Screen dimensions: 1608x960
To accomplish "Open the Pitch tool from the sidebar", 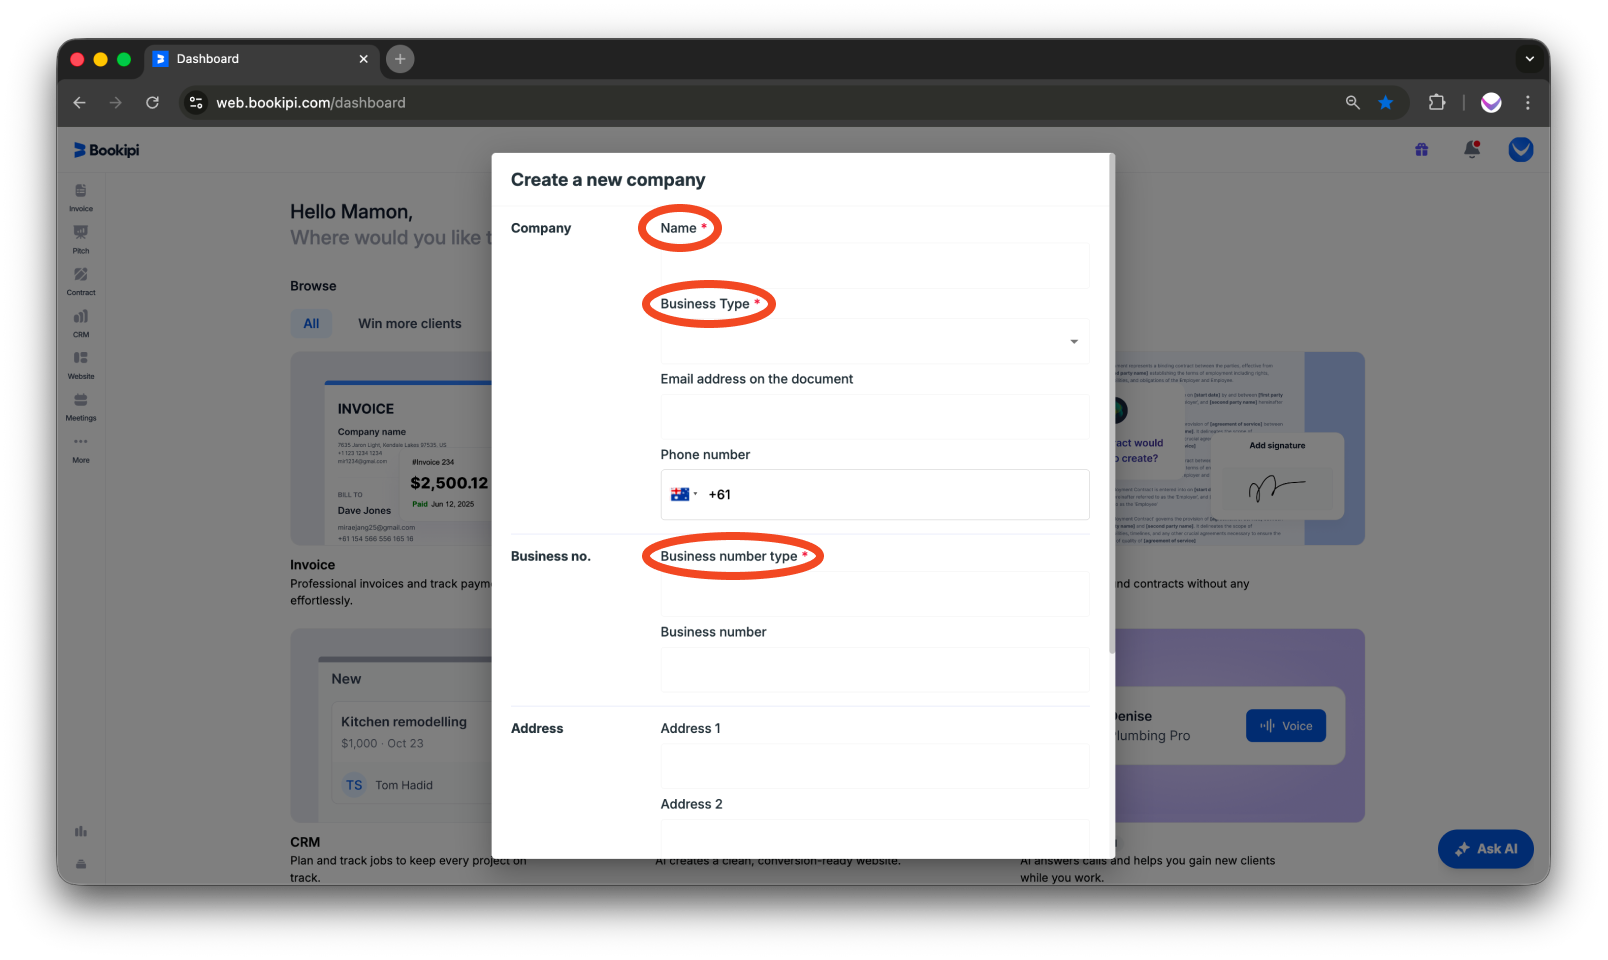I will click(80, 238).
